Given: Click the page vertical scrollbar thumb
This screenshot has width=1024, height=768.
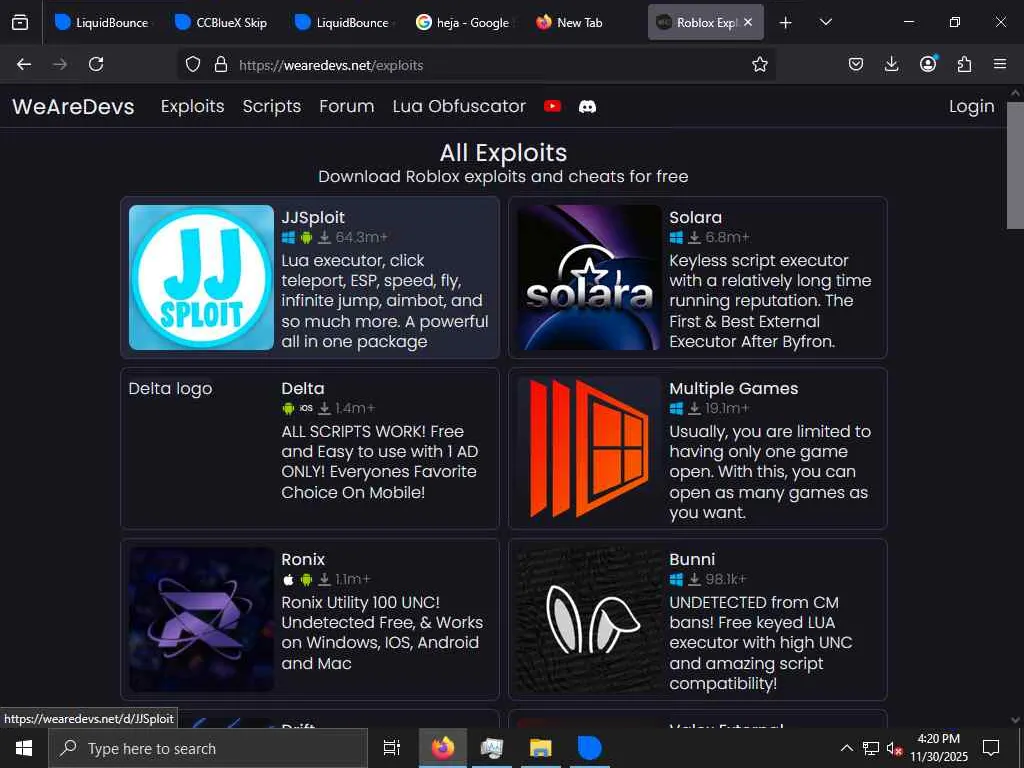Looking at the screenshot, I should 1014,165.
